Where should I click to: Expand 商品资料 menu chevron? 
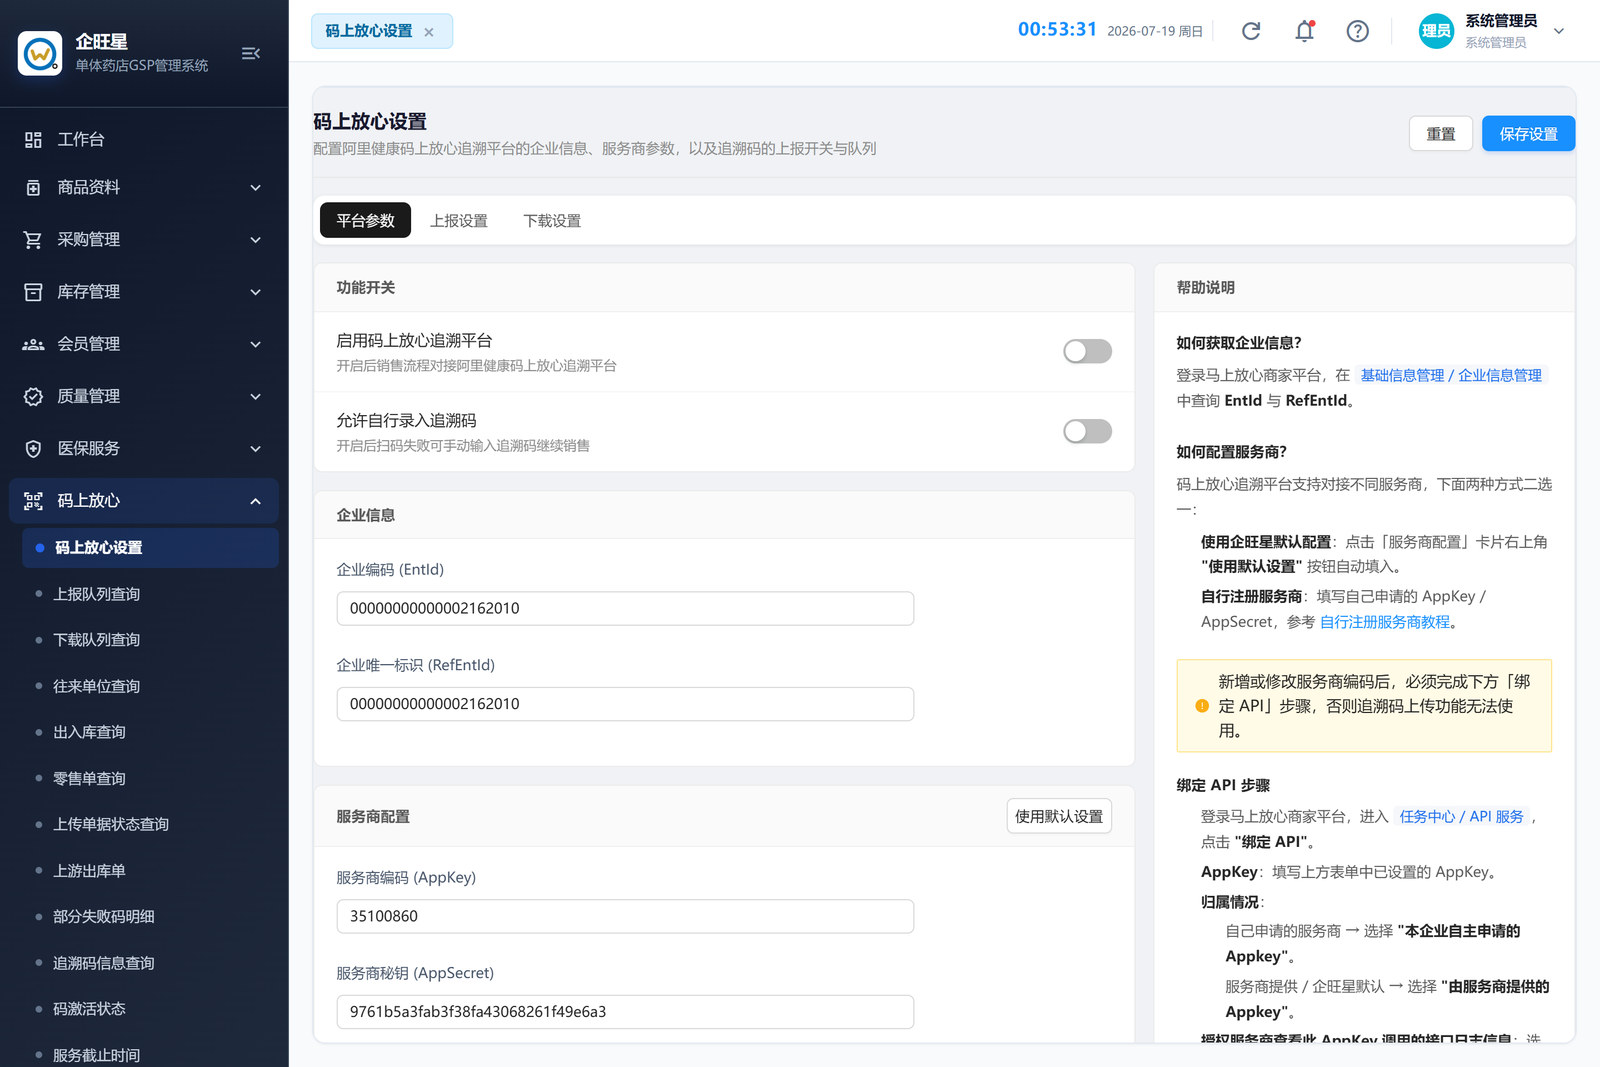[255, 188]
